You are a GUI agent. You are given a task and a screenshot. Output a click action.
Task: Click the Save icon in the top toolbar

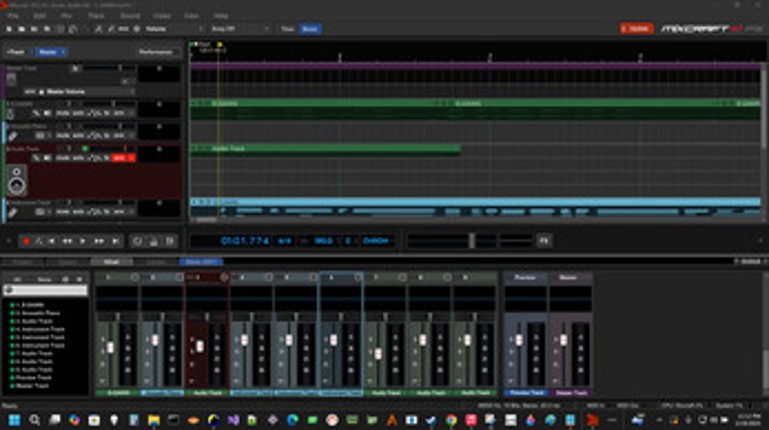33,29
